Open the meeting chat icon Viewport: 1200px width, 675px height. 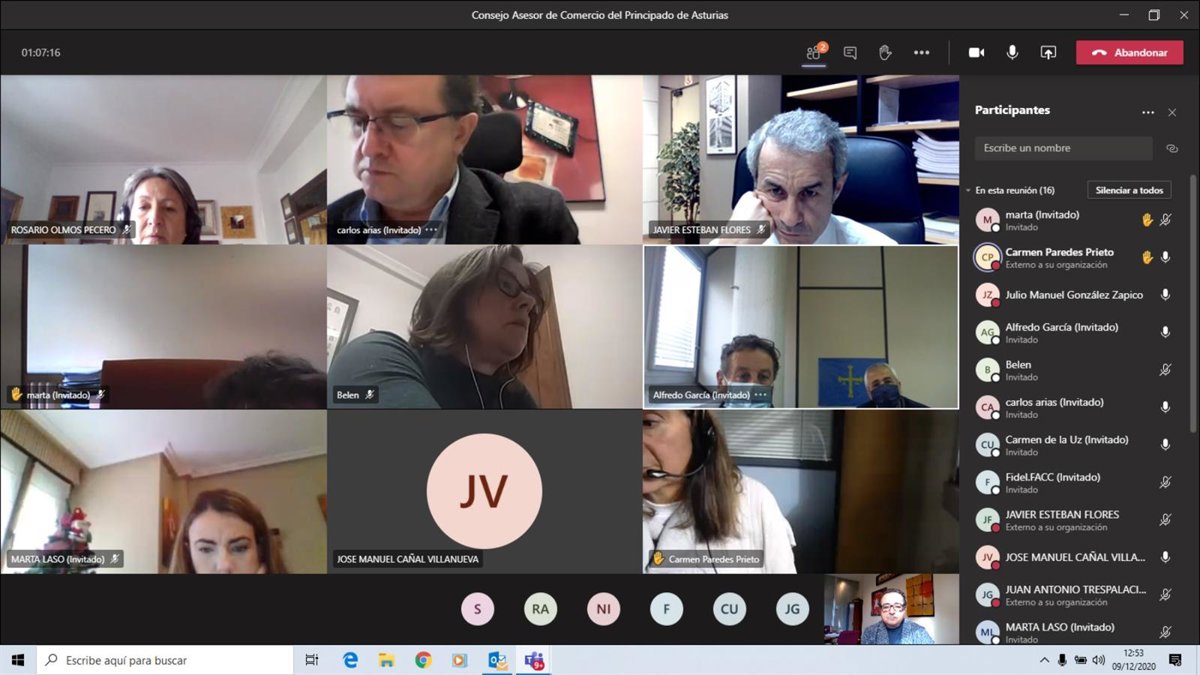coord(850,53)
